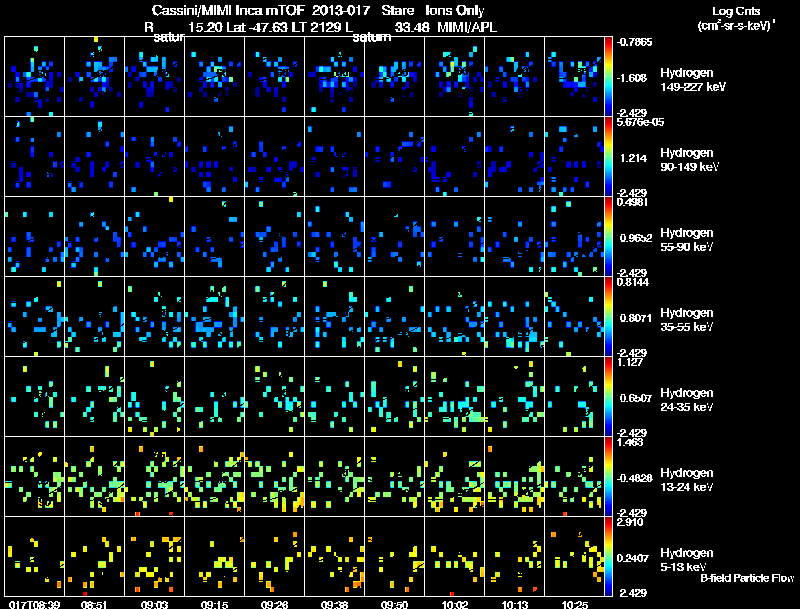
Task: Click the Hydrogen 149-227 keV panel at 08:39
Action: tap(34, 77)
